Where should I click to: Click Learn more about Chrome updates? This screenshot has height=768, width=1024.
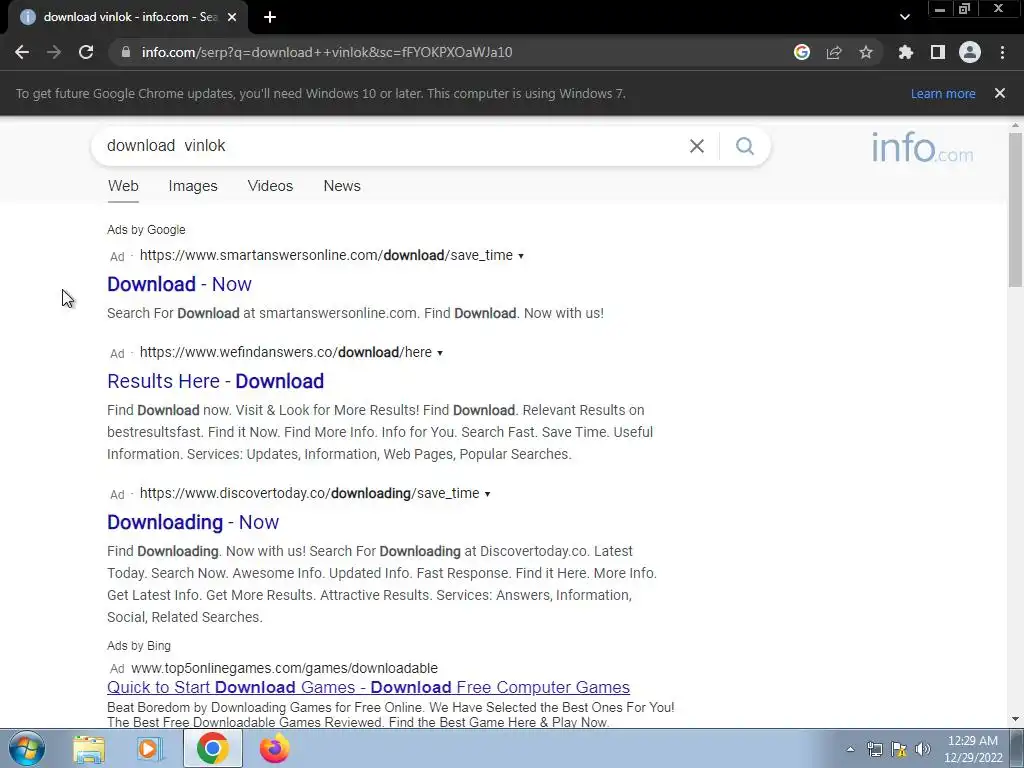(943, 93)
